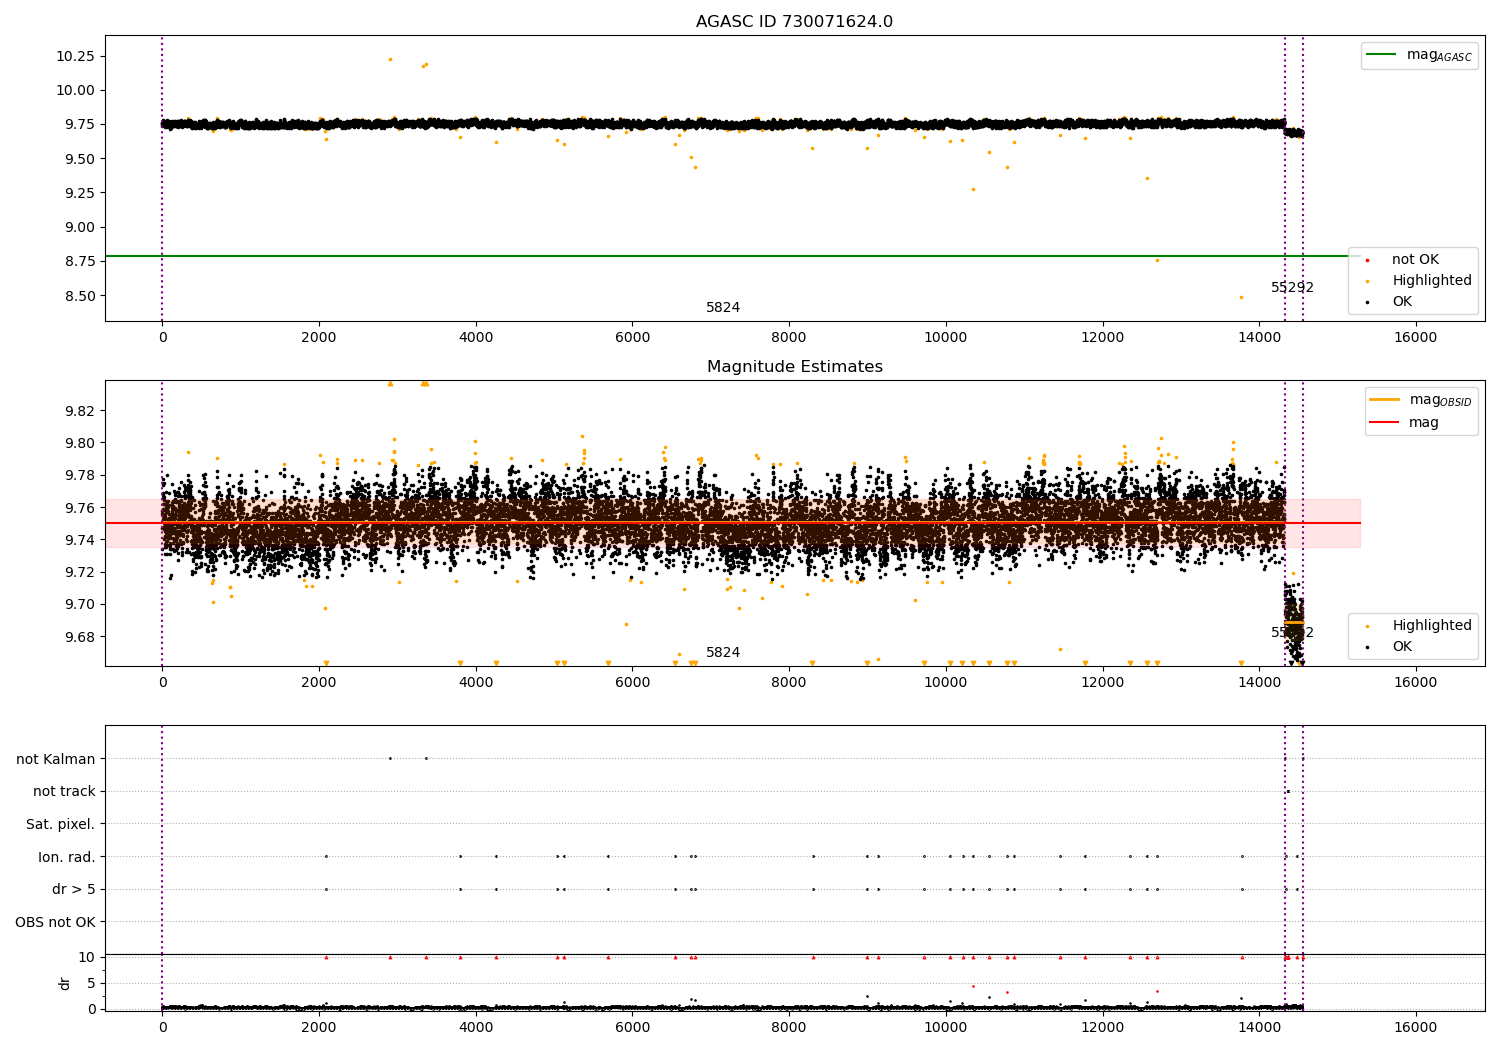Select the 'dr > 5' row label

point(73,889)
